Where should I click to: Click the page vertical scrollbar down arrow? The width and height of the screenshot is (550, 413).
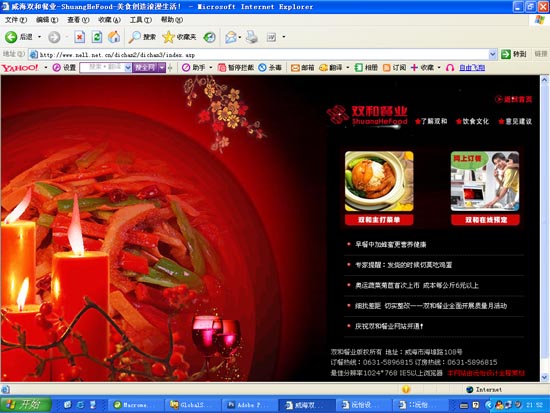point(544,377)
